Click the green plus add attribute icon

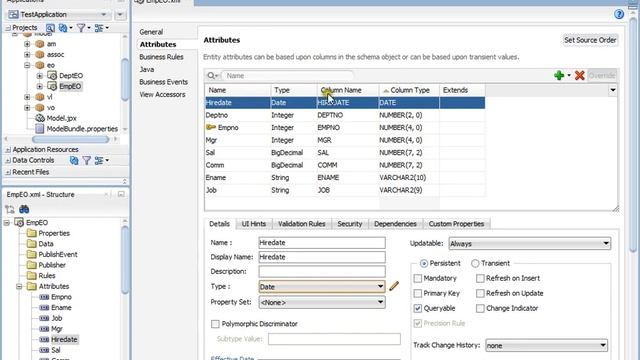click(x=559, y=75)
